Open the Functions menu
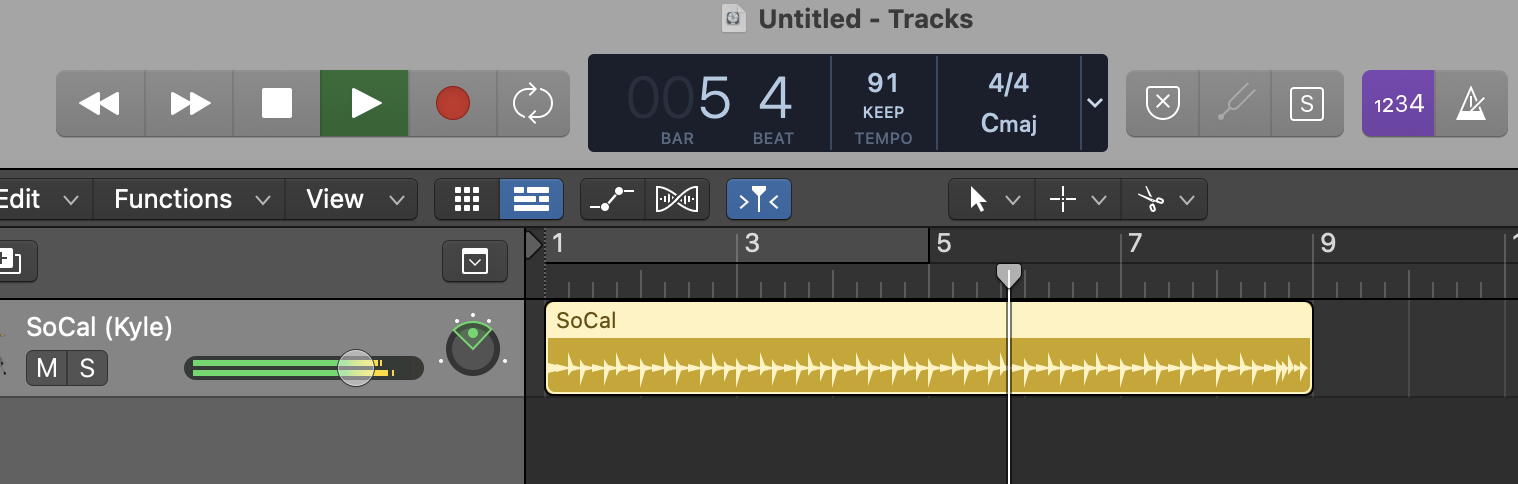 [191, 199]
